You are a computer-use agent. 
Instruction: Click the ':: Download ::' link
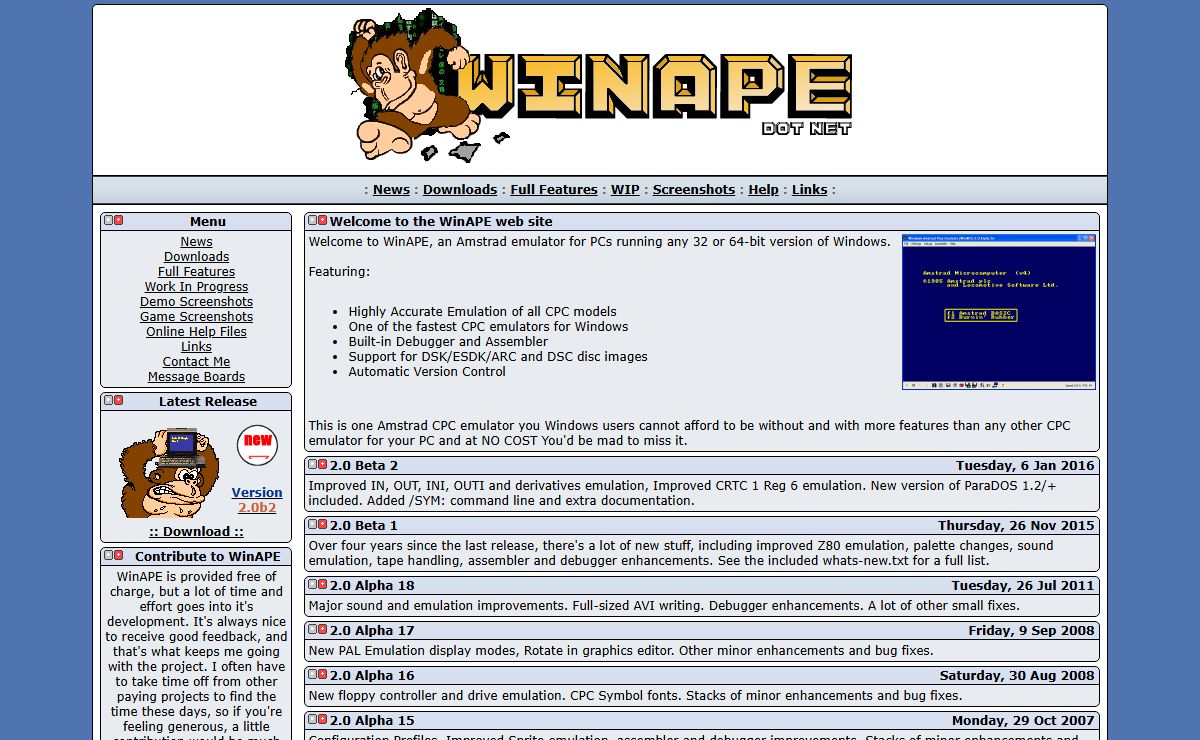coord(196,531)
